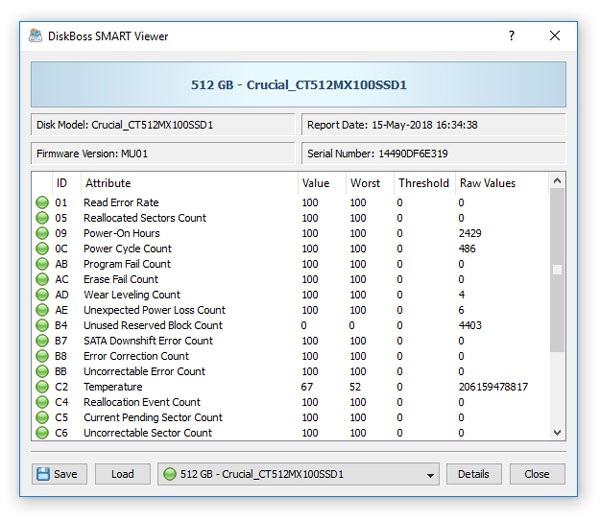Select the Uncorrectable Error Count attribute

coord(144,371)
